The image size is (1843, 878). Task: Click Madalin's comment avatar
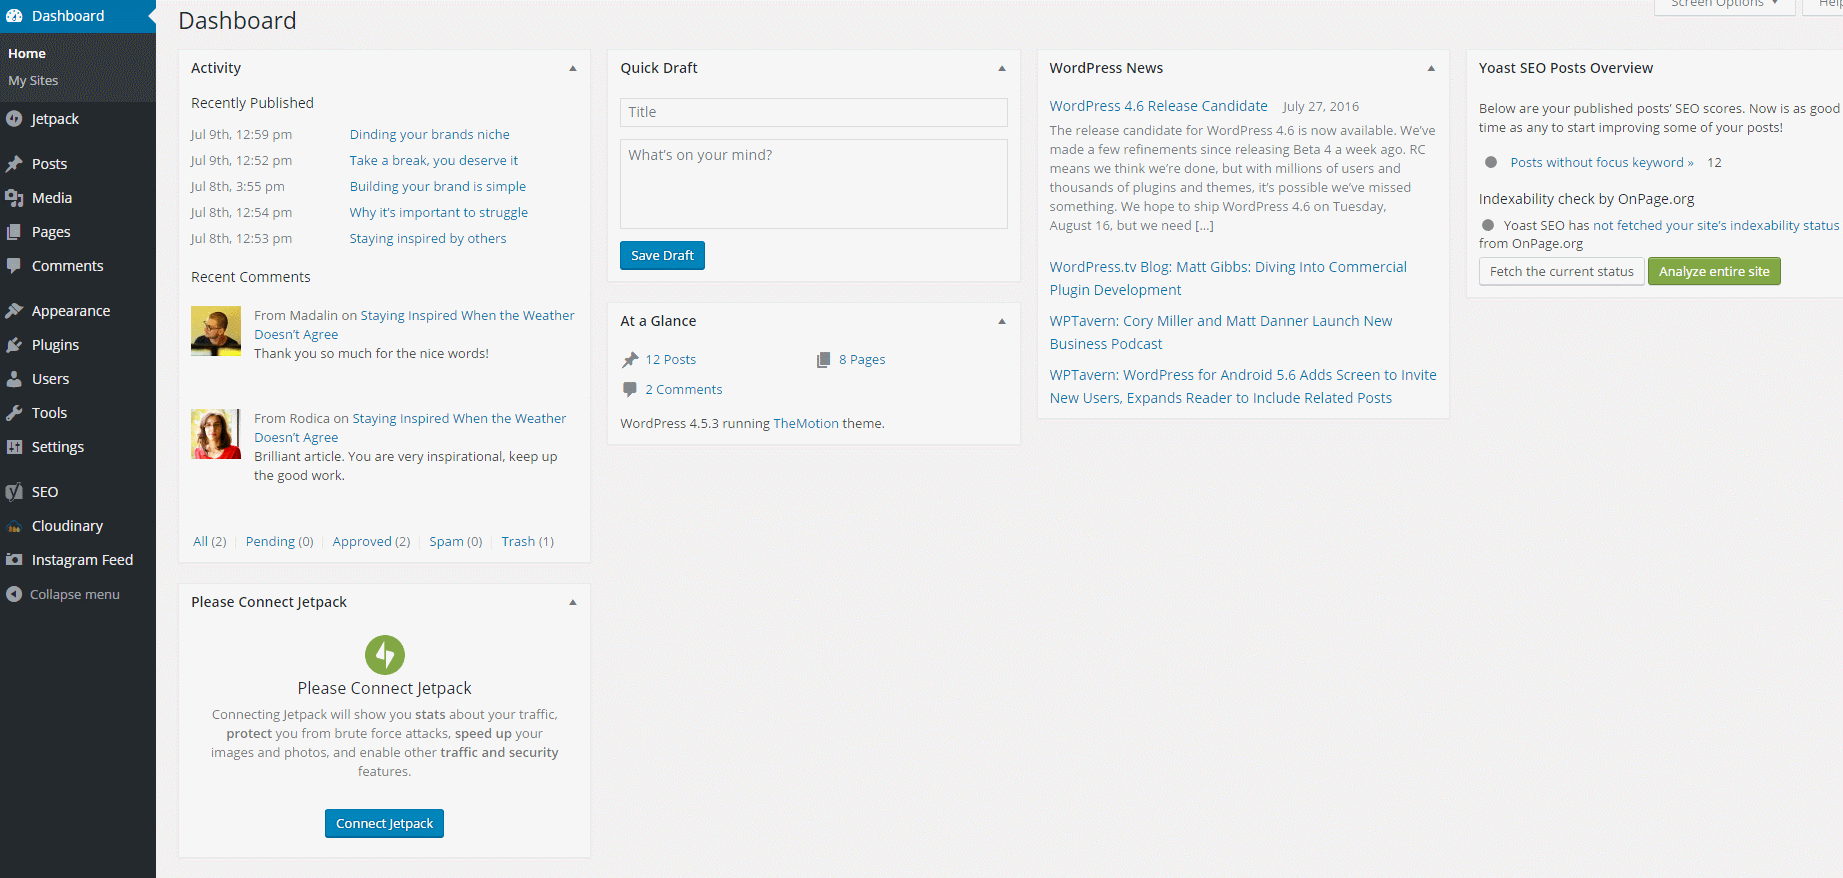tap(216, 331)
